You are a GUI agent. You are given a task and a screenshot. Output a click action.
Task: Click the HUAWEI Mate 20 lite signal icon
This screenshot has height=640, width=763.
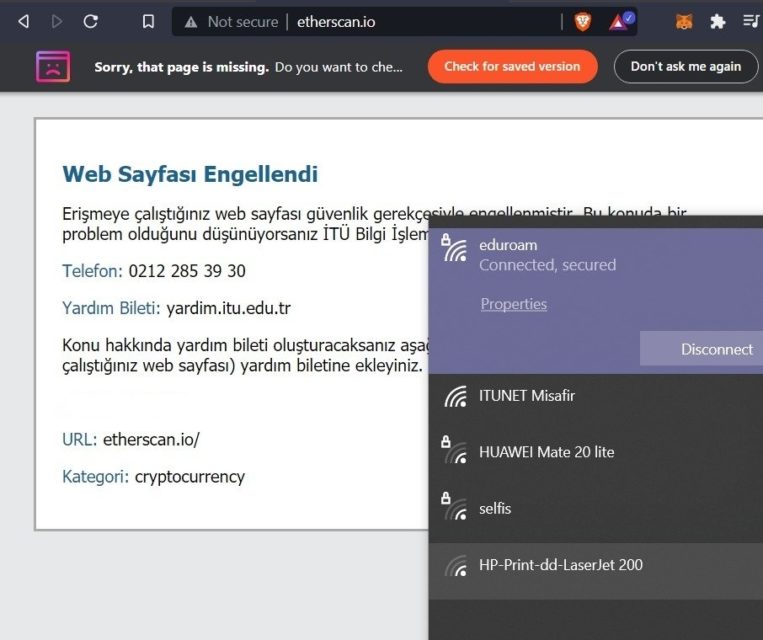[454, 450]
